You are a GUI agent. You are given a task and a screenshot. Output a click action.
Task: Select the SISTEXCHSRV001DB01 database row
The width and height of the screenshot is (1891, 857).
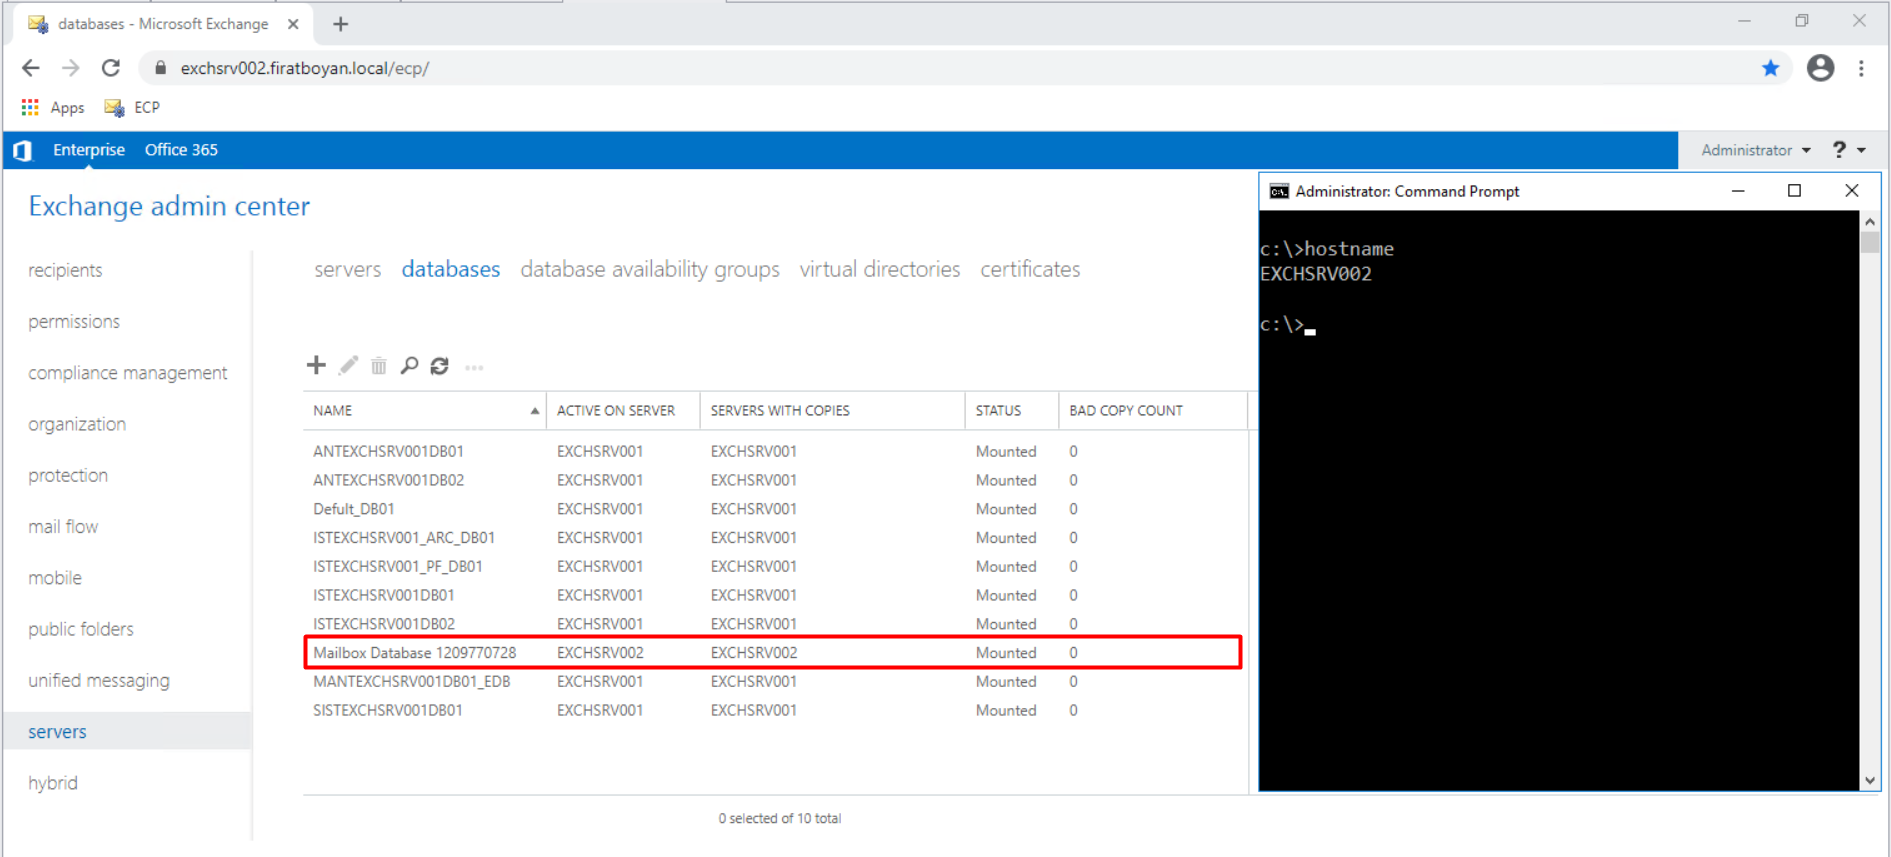(775, 710)
